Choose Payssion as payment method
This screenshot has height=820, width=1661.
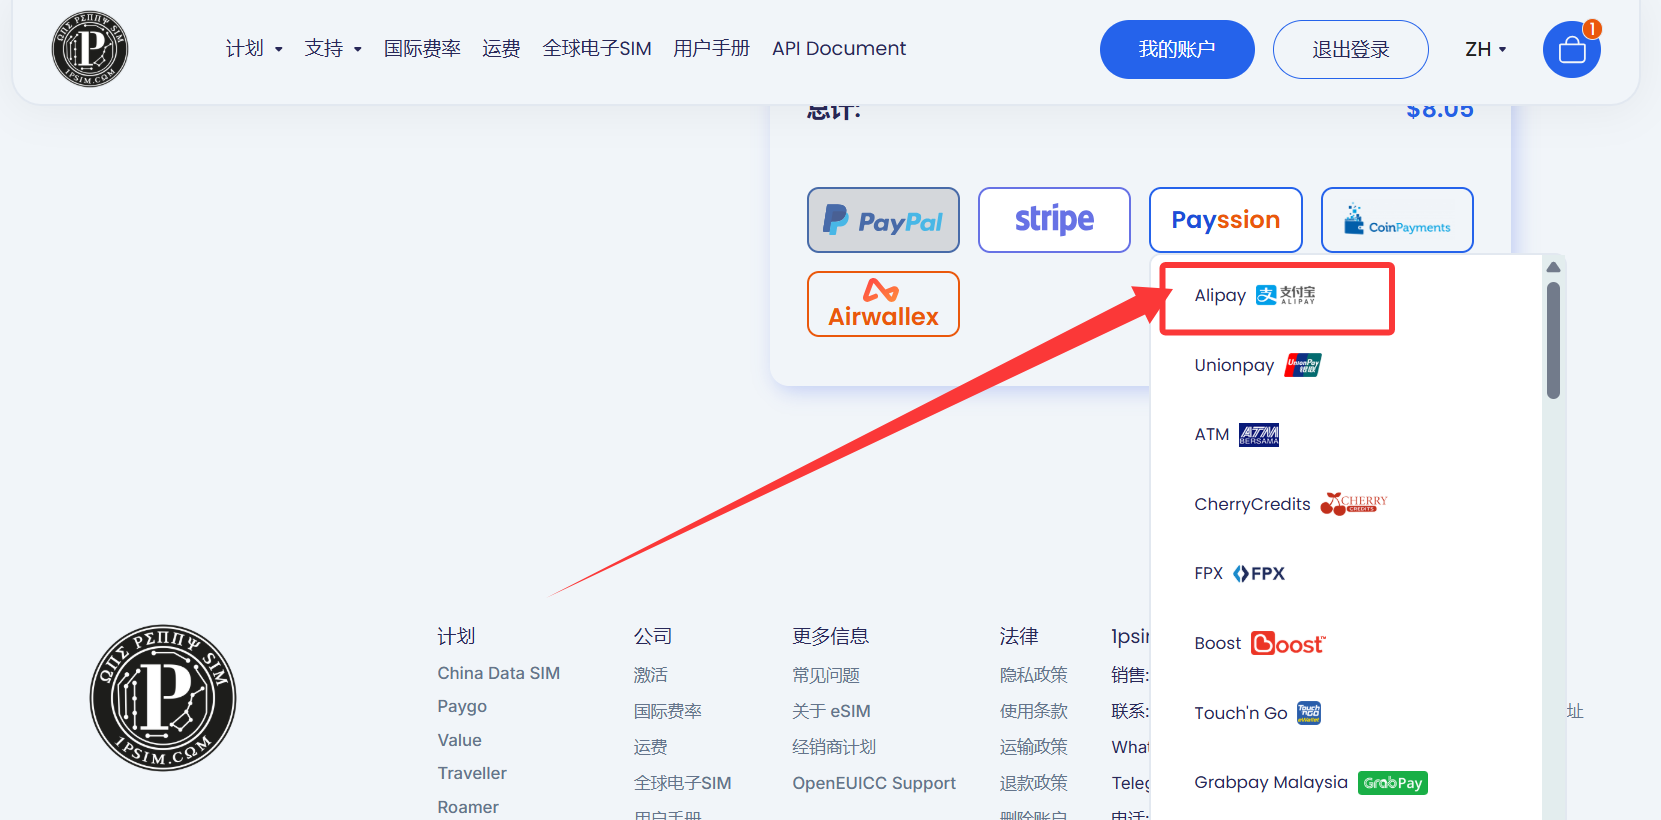click(x=1226, y=220)
